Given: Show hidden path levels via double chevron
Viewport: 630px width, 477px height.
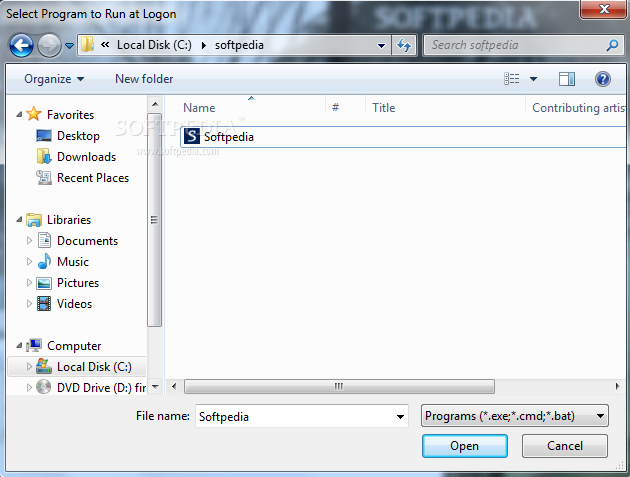Looking at the screenshot, I should pyautogui.click(x=105, y=45).
